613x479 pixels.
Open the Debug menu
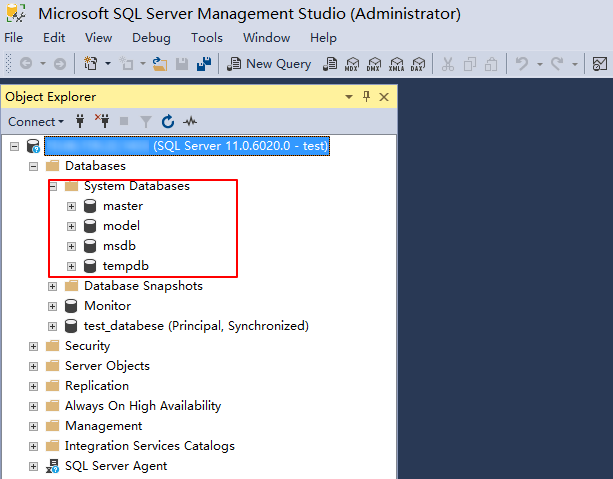(151, 38)
